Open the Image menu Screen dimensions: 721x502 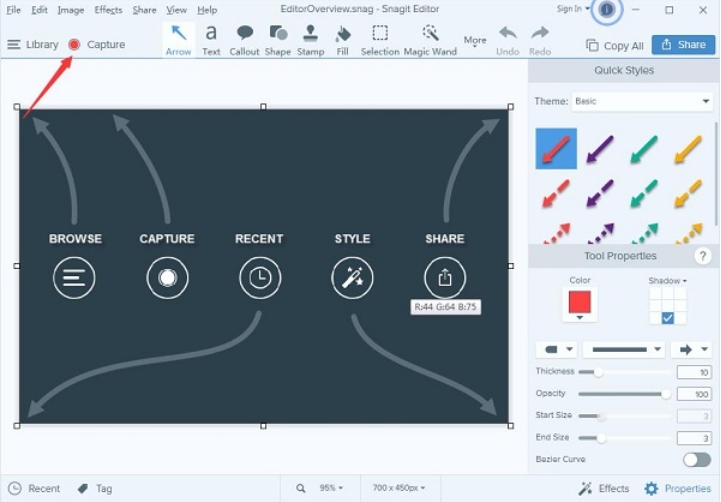tap(70, 10)
